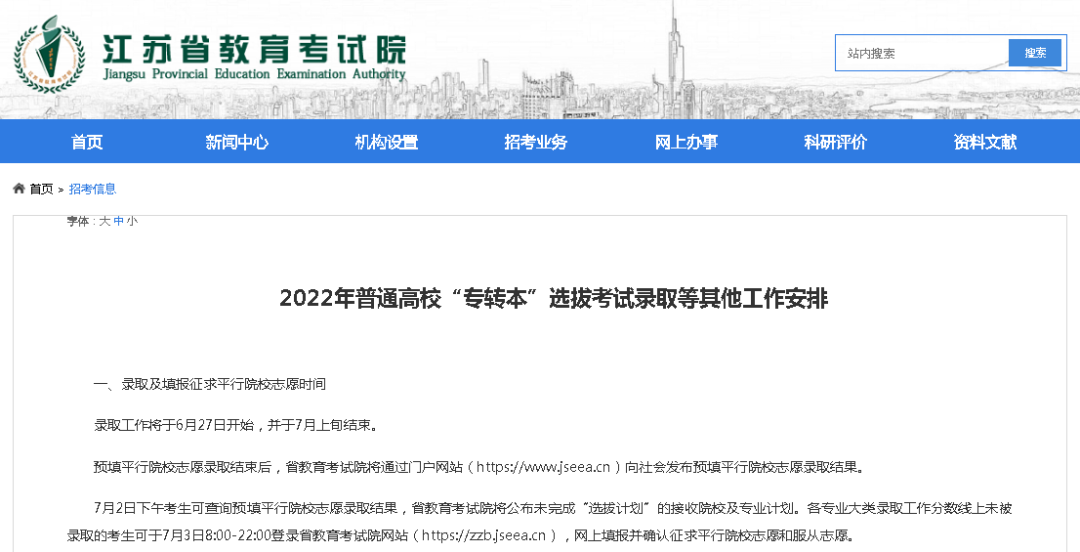Screen dimensions: 1080x552
Task: Click the https://www.jseea.cn URL text
Action: pos(543,467)
